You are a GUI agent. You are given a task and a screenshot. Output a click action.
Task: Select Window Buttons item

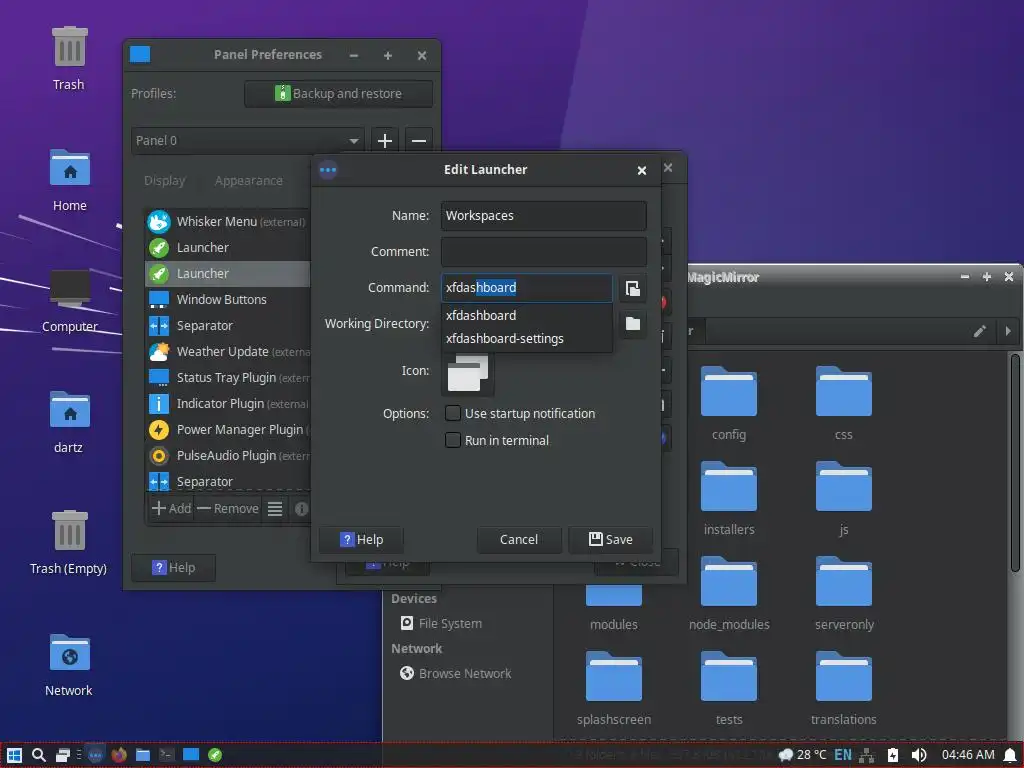click(227, 300)
